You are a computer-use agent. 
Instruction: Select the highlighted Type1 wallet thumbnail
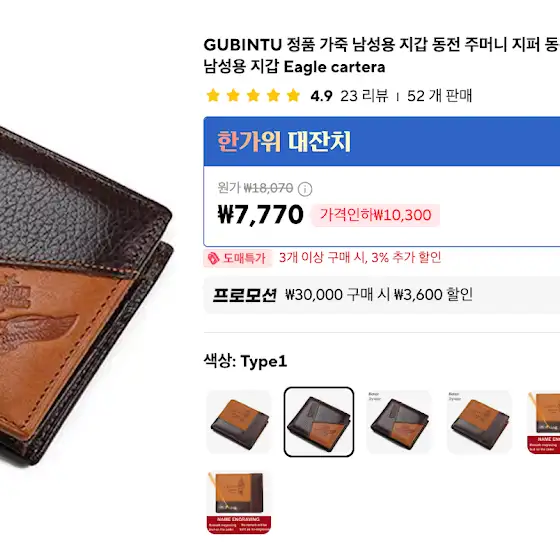tap(319, 422)
